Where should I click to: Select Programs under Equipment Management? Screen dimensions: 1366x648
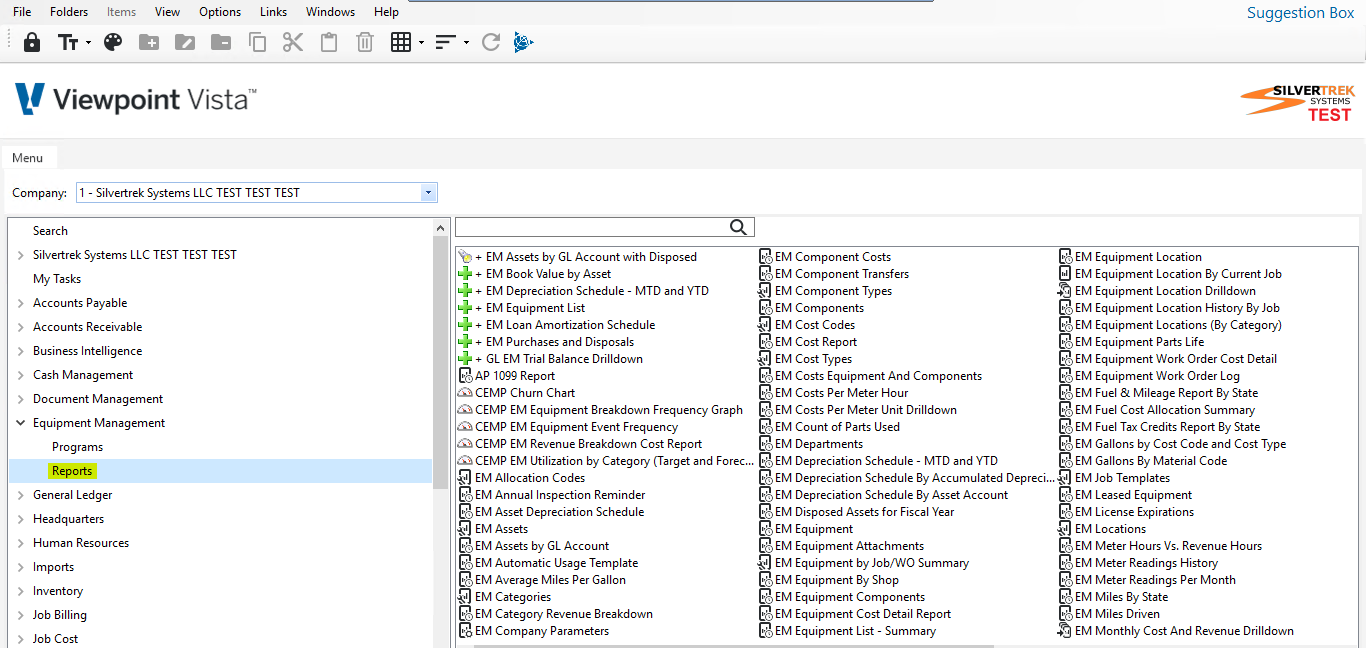pos(78,447)
